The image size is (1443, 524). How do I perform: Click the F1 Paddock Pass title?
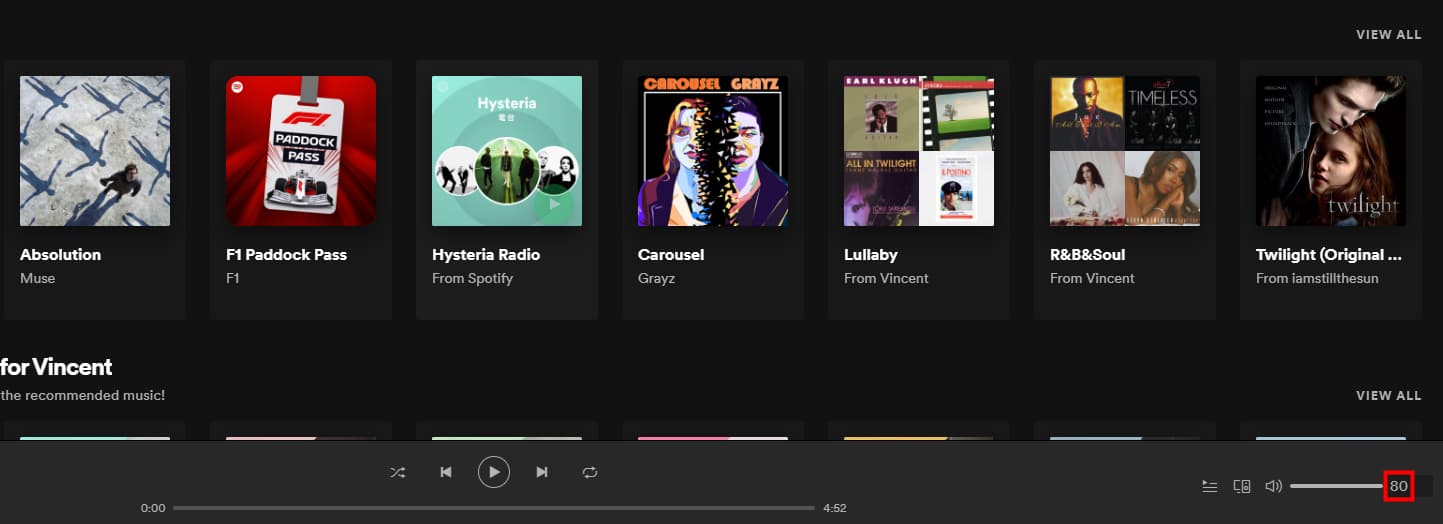[x=287, y=255]
